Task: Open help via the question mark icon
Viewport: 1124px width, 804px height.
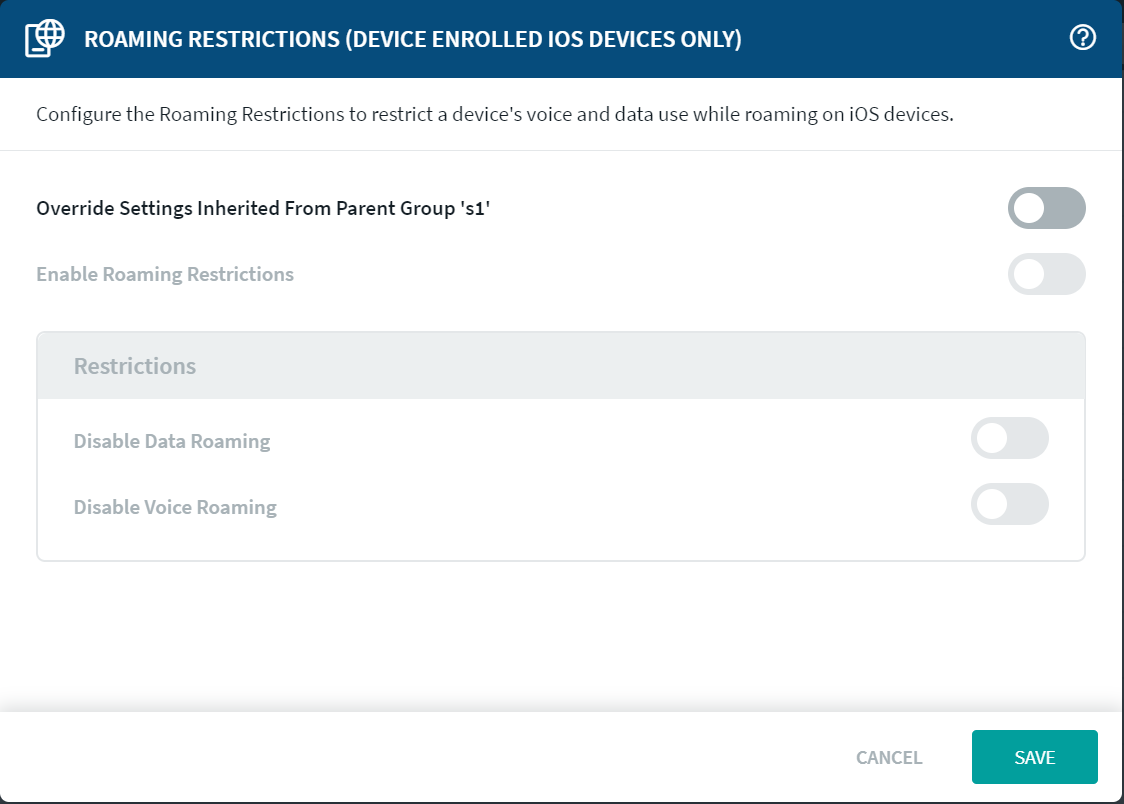Action: 1083,38
